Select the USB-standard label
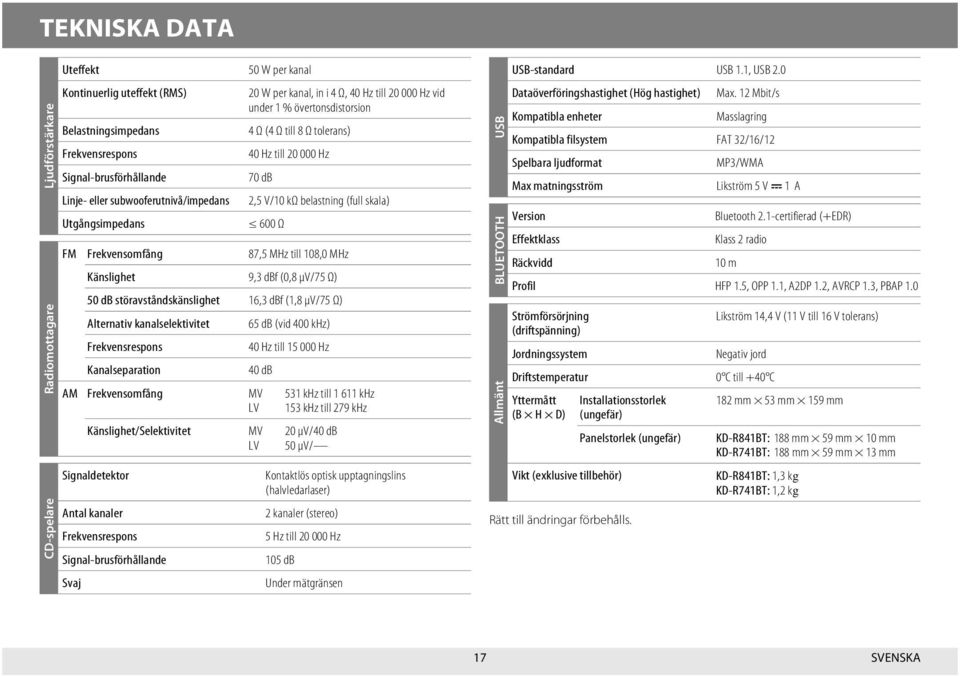Image resolution: width=960 pixels, height=676 pixels. tap(543, 70)
